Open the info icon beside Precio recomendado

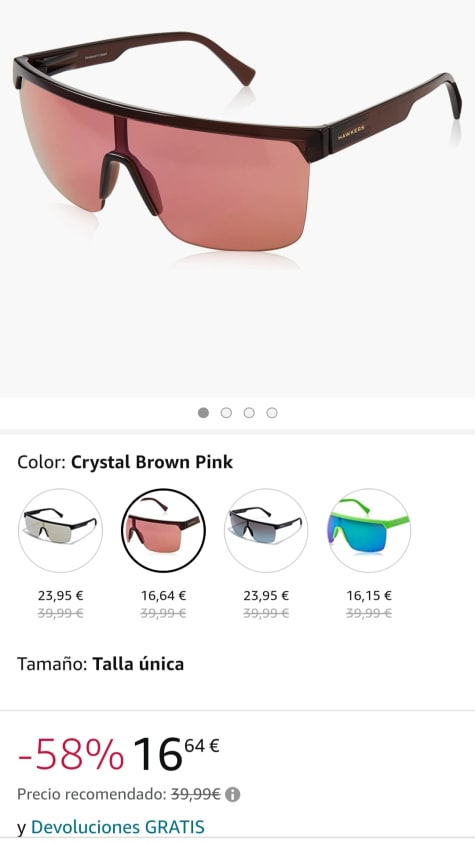click(x=233, y=794)
